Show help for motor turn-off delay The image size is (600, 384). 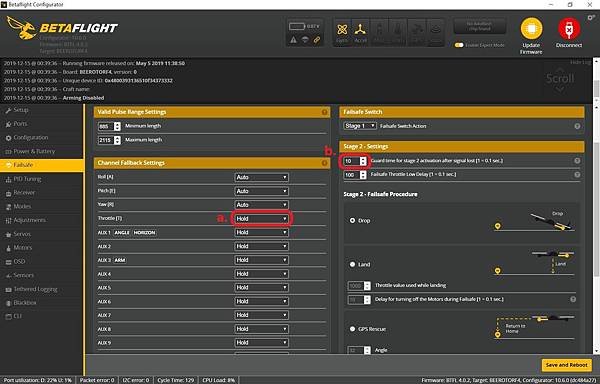tap(573, 299)
